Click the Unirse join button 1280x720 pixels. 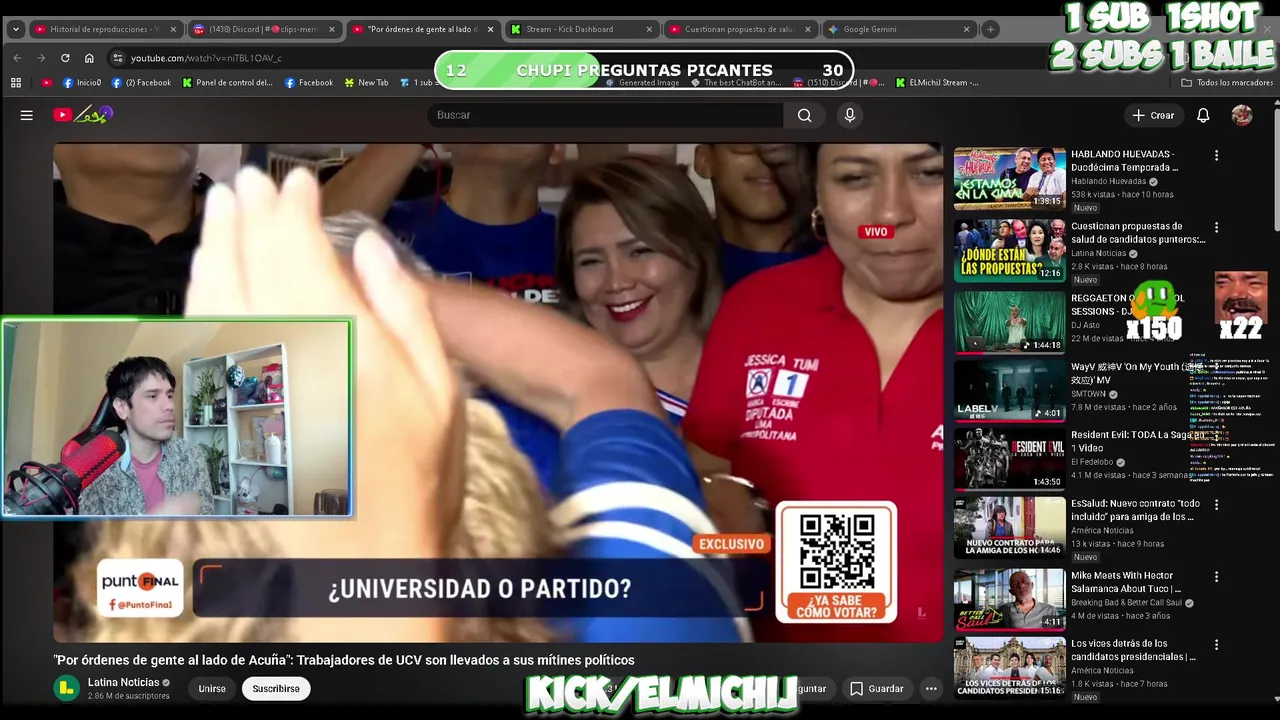212,688
